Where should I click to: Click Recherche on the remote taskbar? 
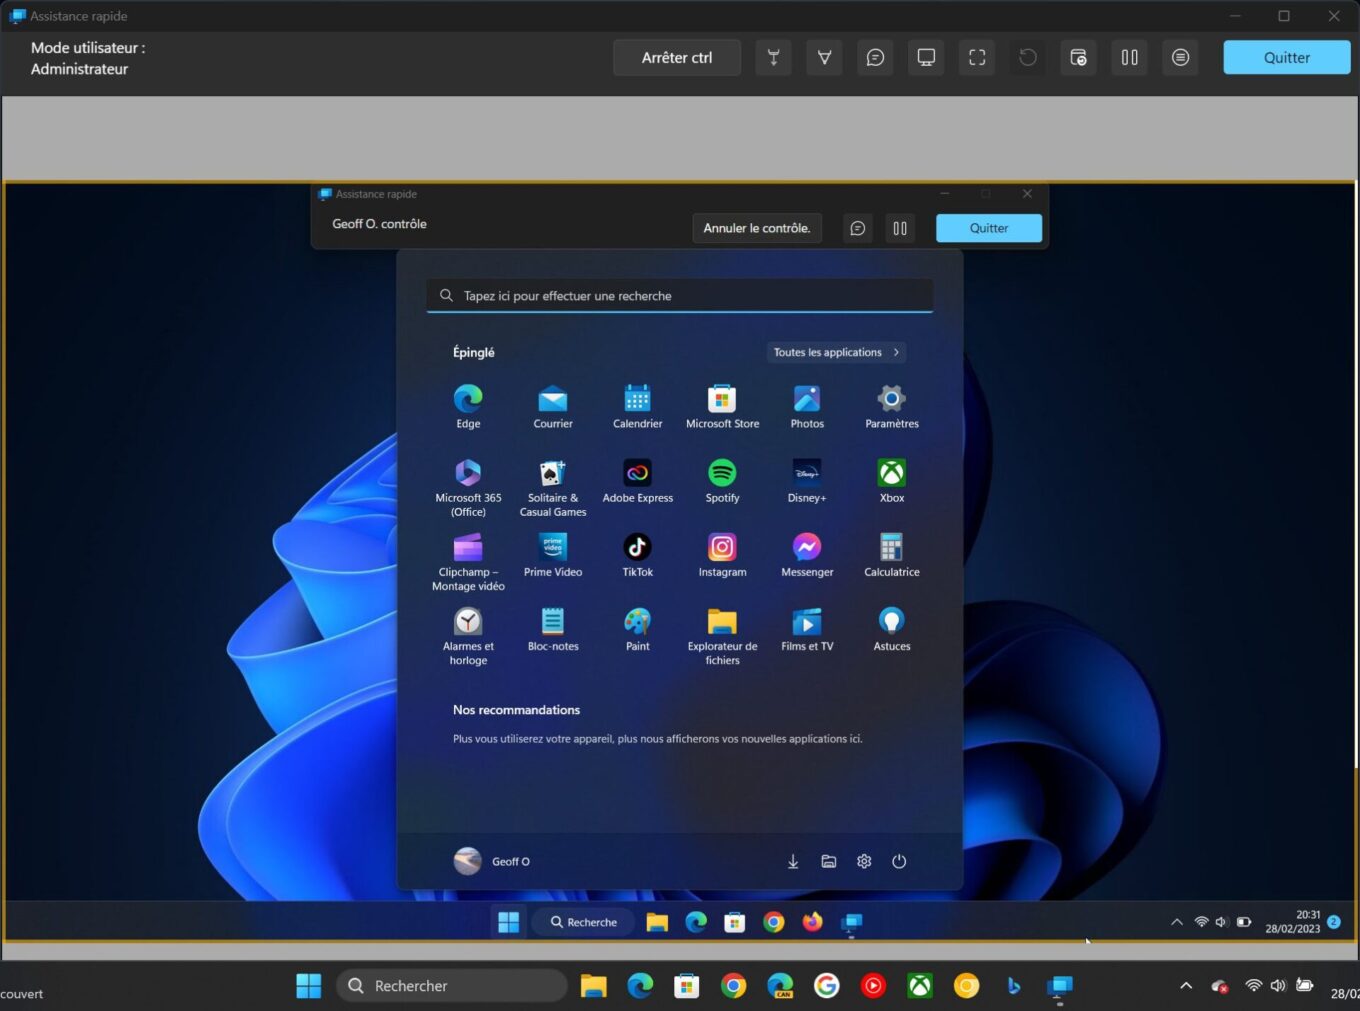click(x=584, y=922)
